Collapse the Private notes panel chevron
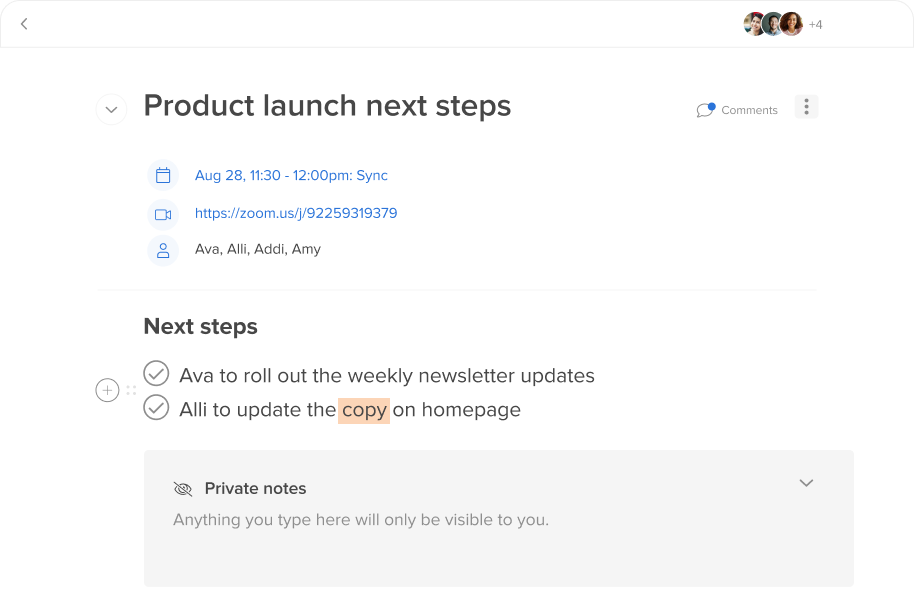914x610 pixels. coord(806,483)
